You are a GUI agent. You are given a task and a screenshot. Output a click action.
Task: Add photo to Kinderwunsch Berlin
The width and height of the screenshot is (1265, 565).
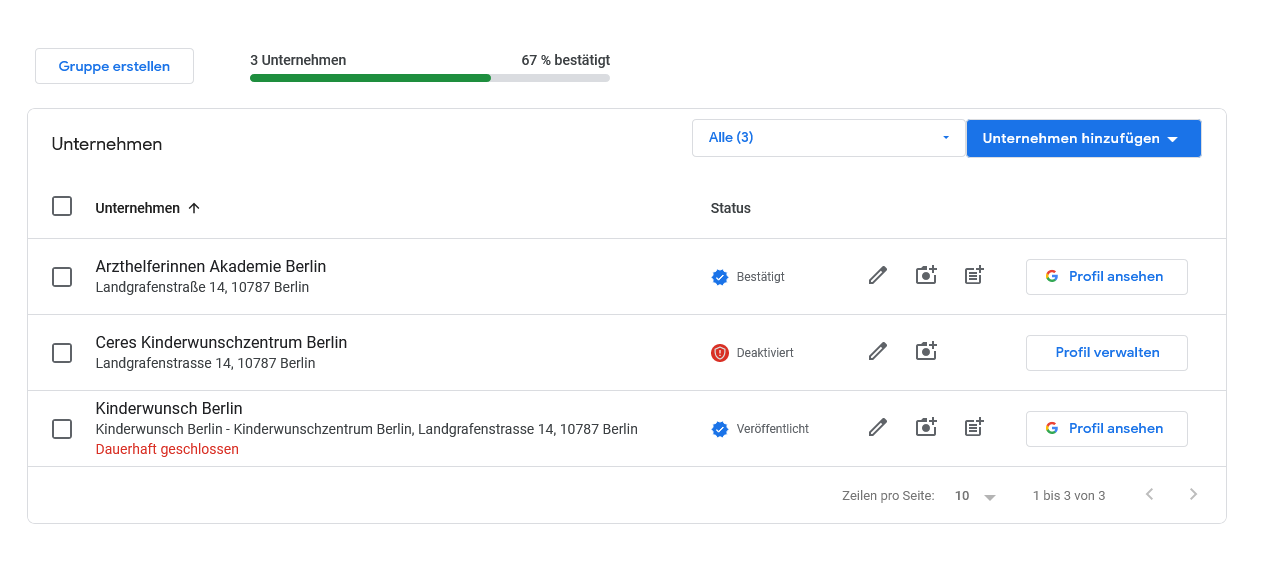pos(927,428)
